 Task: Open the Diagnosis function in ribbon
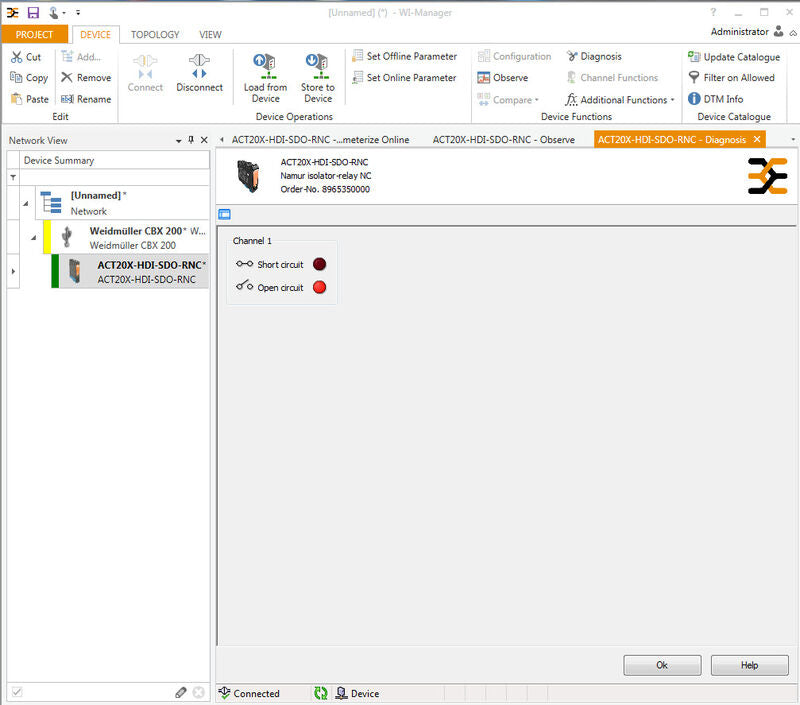tap(594, 56)
